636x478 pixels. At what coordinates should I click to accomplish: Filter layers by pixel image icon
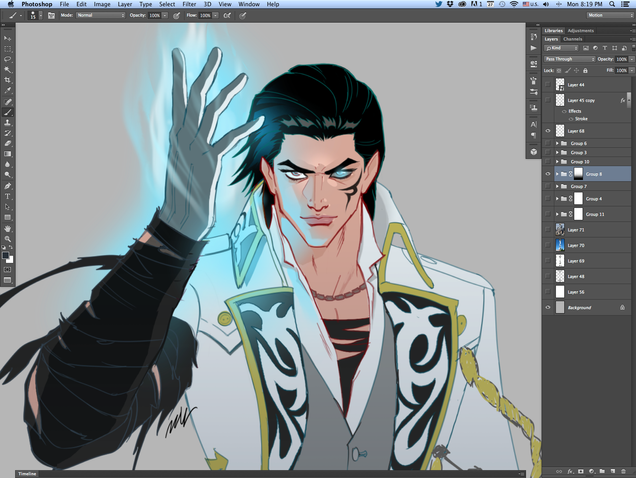pyautogui.click(x=586, y=48)
